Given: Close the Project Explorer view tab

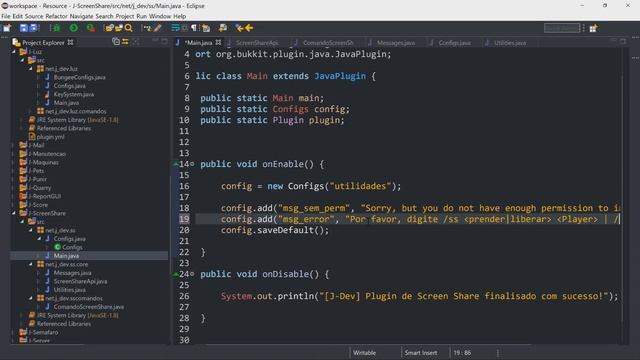Looking at the screenshot, I should pyautogui.click(x=70, y=42).
